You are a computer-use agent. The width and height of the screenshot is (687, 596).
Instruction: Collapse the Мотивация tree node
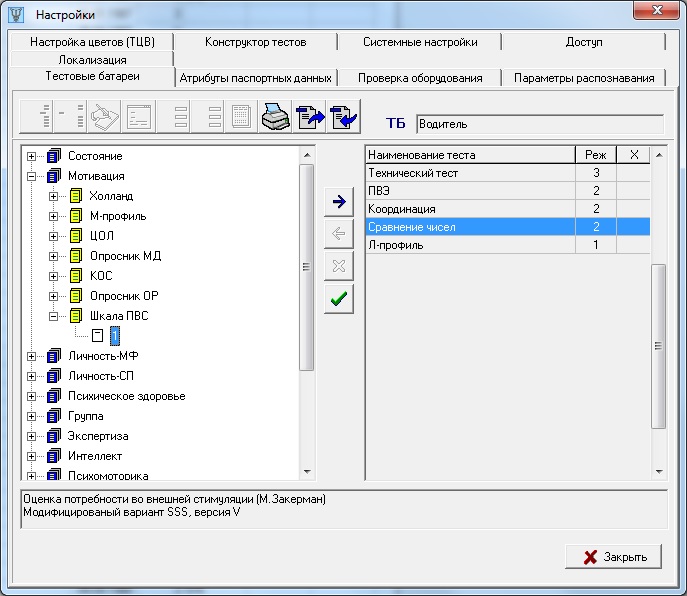pyautogui.click(x=31, y=176)
